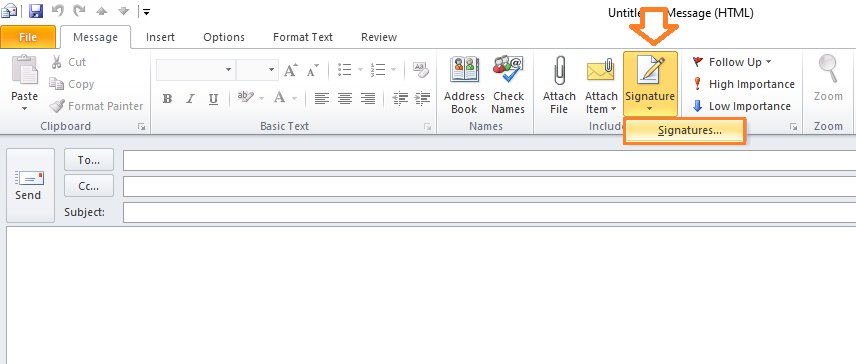Open the font size combo box

pos(257,70)
